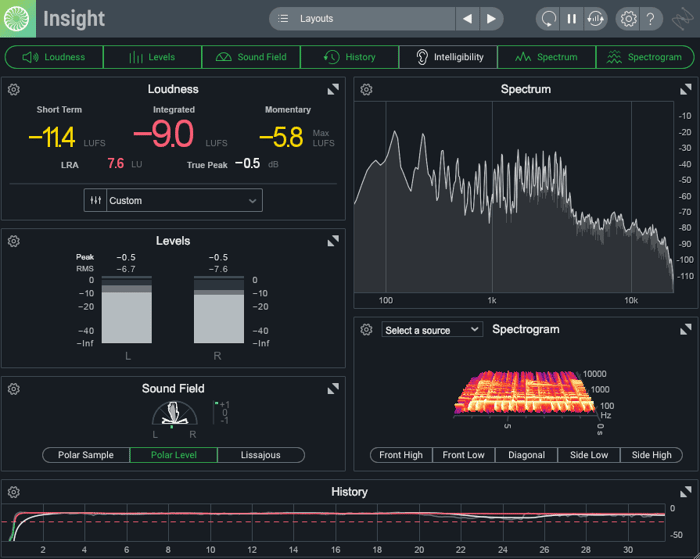Toggle the Spectrogram module tab

coord(645,57)
